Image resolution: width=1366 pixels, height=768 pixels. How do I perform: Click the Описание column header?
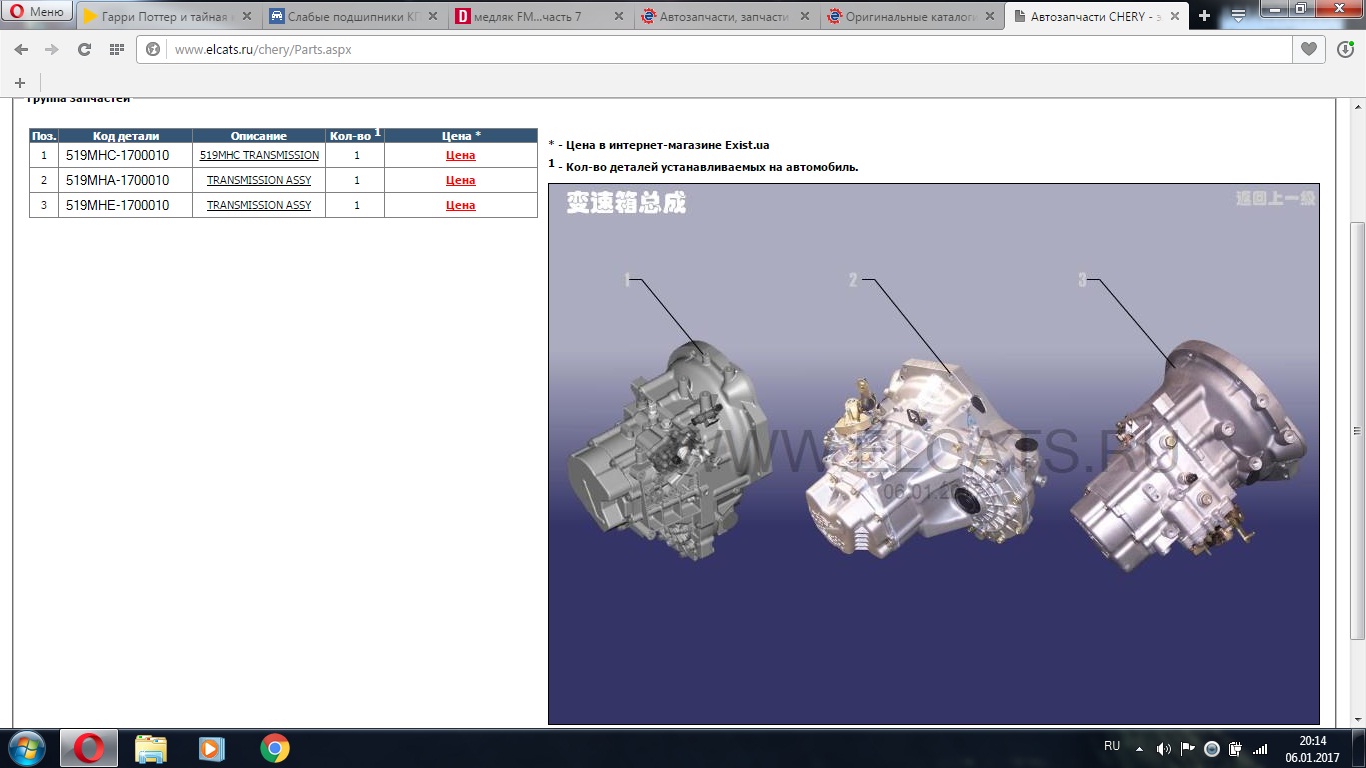click(x=259, y=136)
